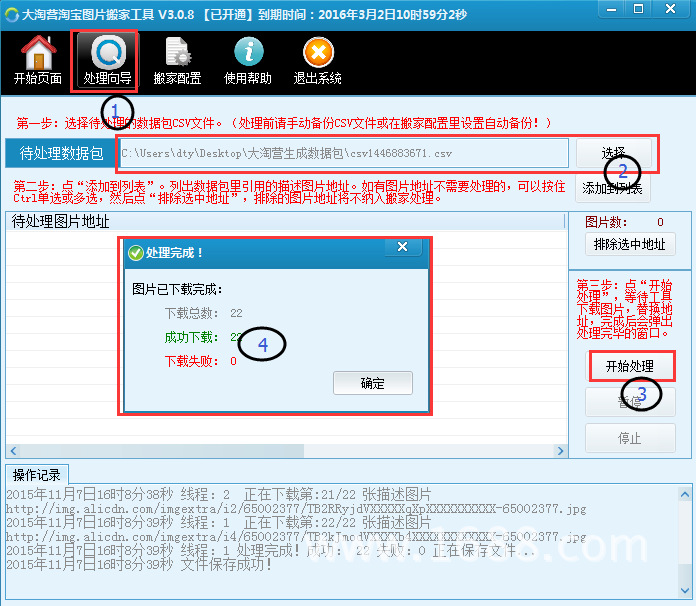Click the 待处理数据包 CSV path field
Screen dimensions: 696x606
[x=344, y=153]
